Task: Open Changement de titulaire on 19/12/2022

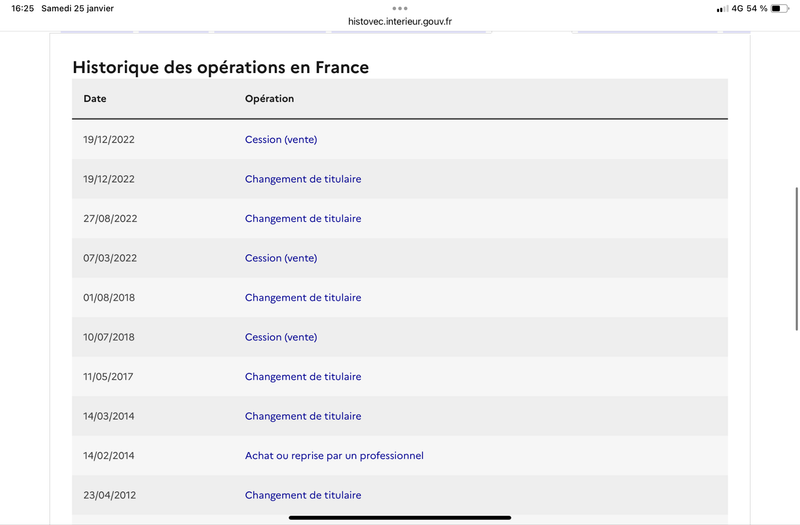Action: (x=303, y=179)
